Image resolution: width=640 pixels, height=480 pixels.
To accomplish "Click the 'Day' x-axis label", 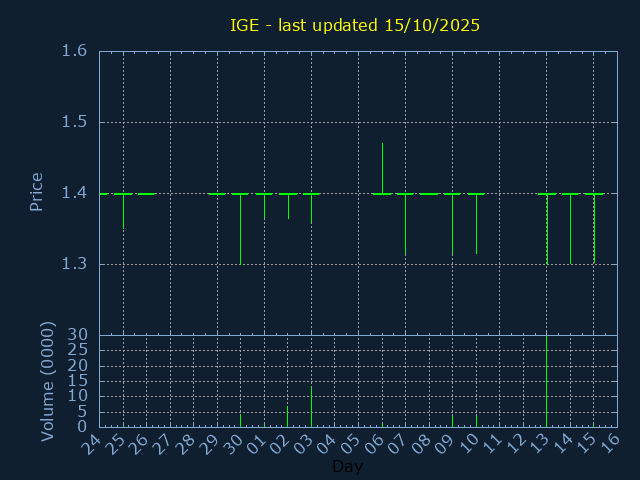I will tap(347, 467).
